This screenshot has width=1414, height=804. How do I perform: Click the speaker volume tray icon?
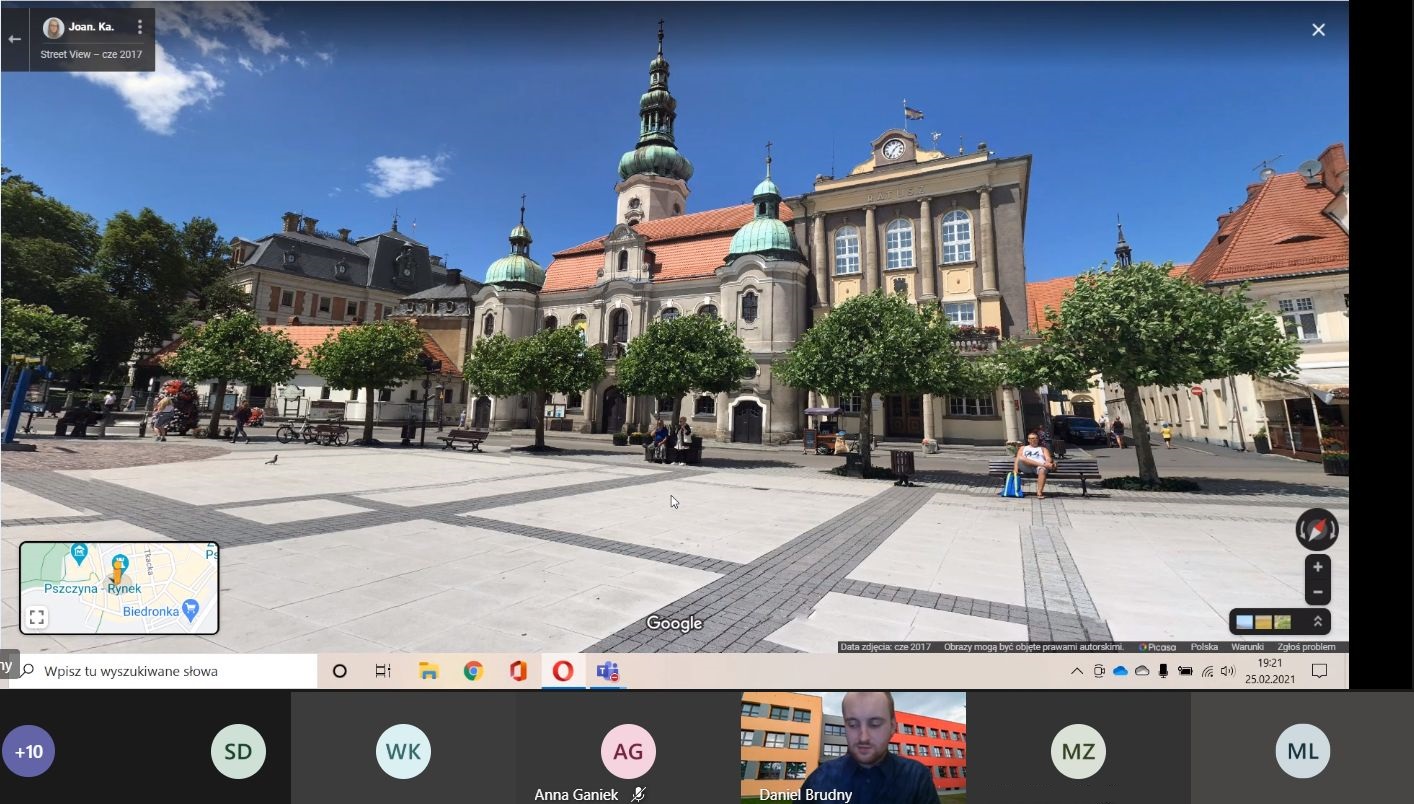(1227, 671)
